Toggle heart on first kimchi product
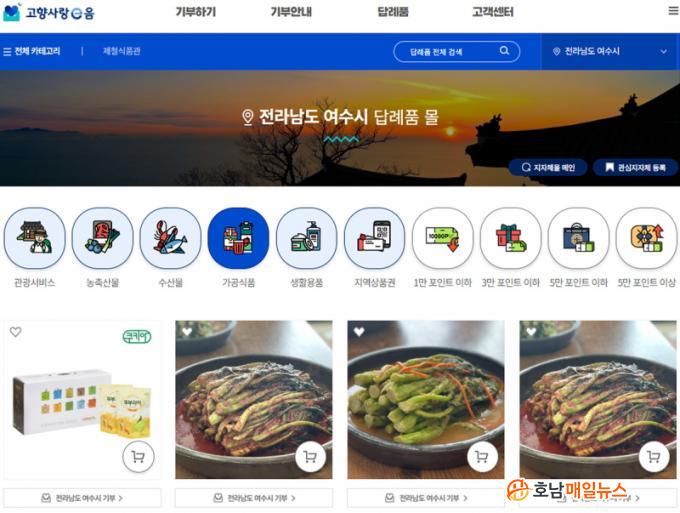Screen dimensions: 680x513 click(187, 332)
